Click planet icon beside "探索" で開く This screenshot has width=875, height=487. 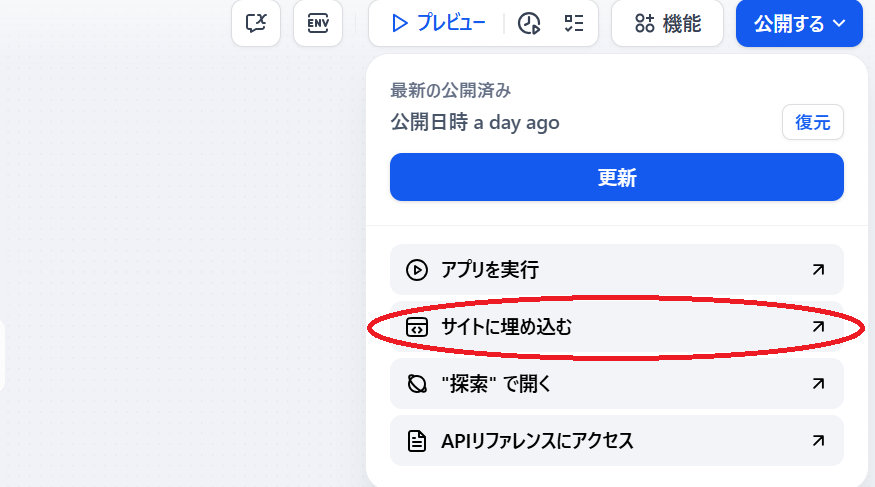(x=417, y=384)
